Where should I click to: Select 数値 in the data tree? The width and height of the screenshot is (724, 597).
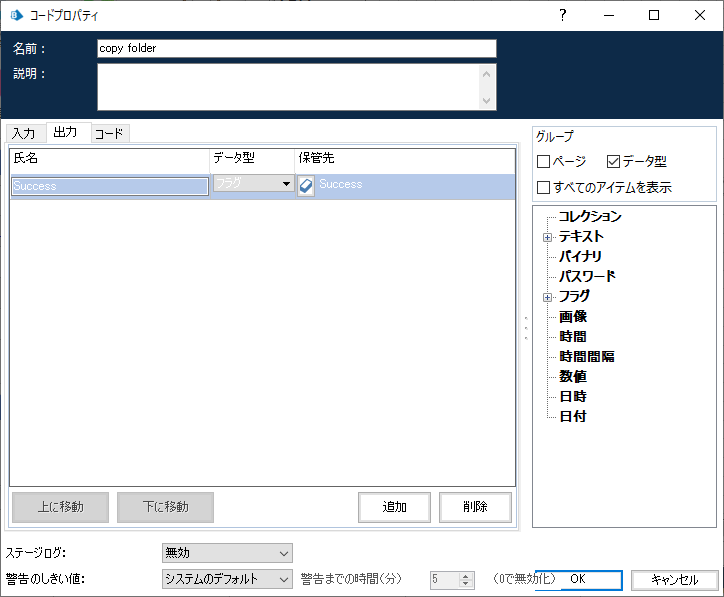[573, 376]
